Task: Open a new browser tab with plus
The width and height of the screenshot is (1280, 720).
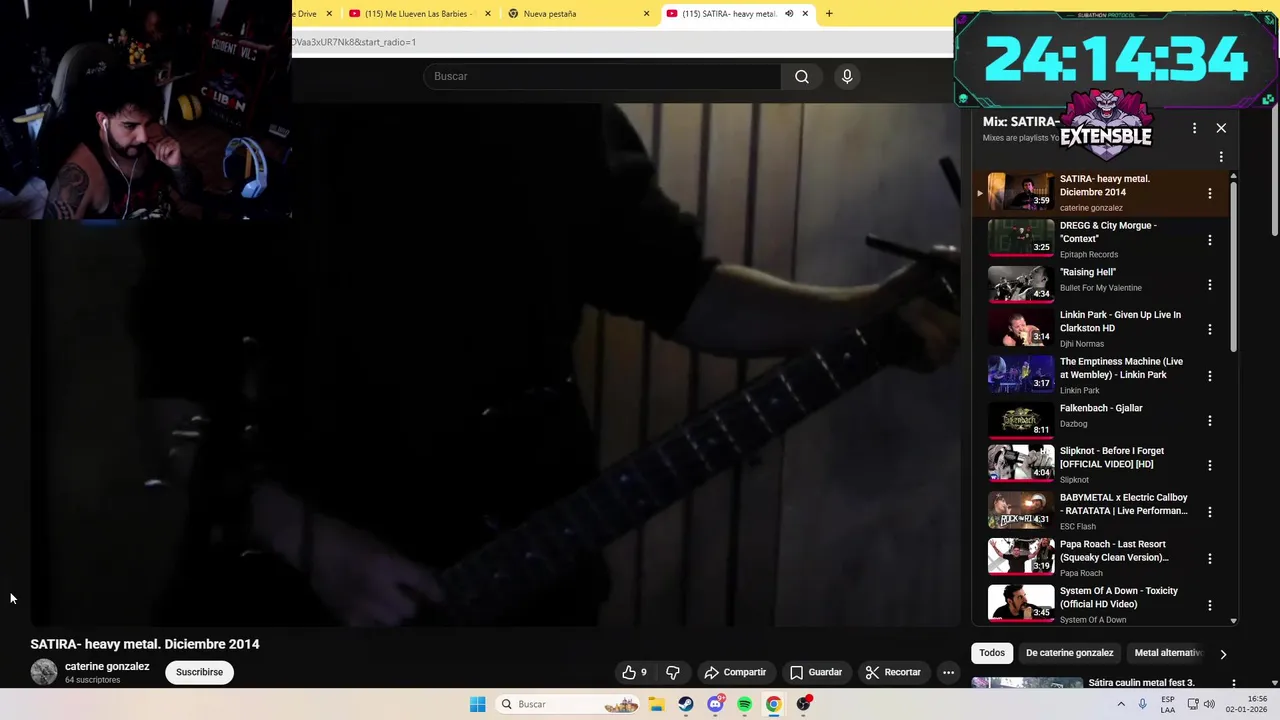Action: coord(829,14)
